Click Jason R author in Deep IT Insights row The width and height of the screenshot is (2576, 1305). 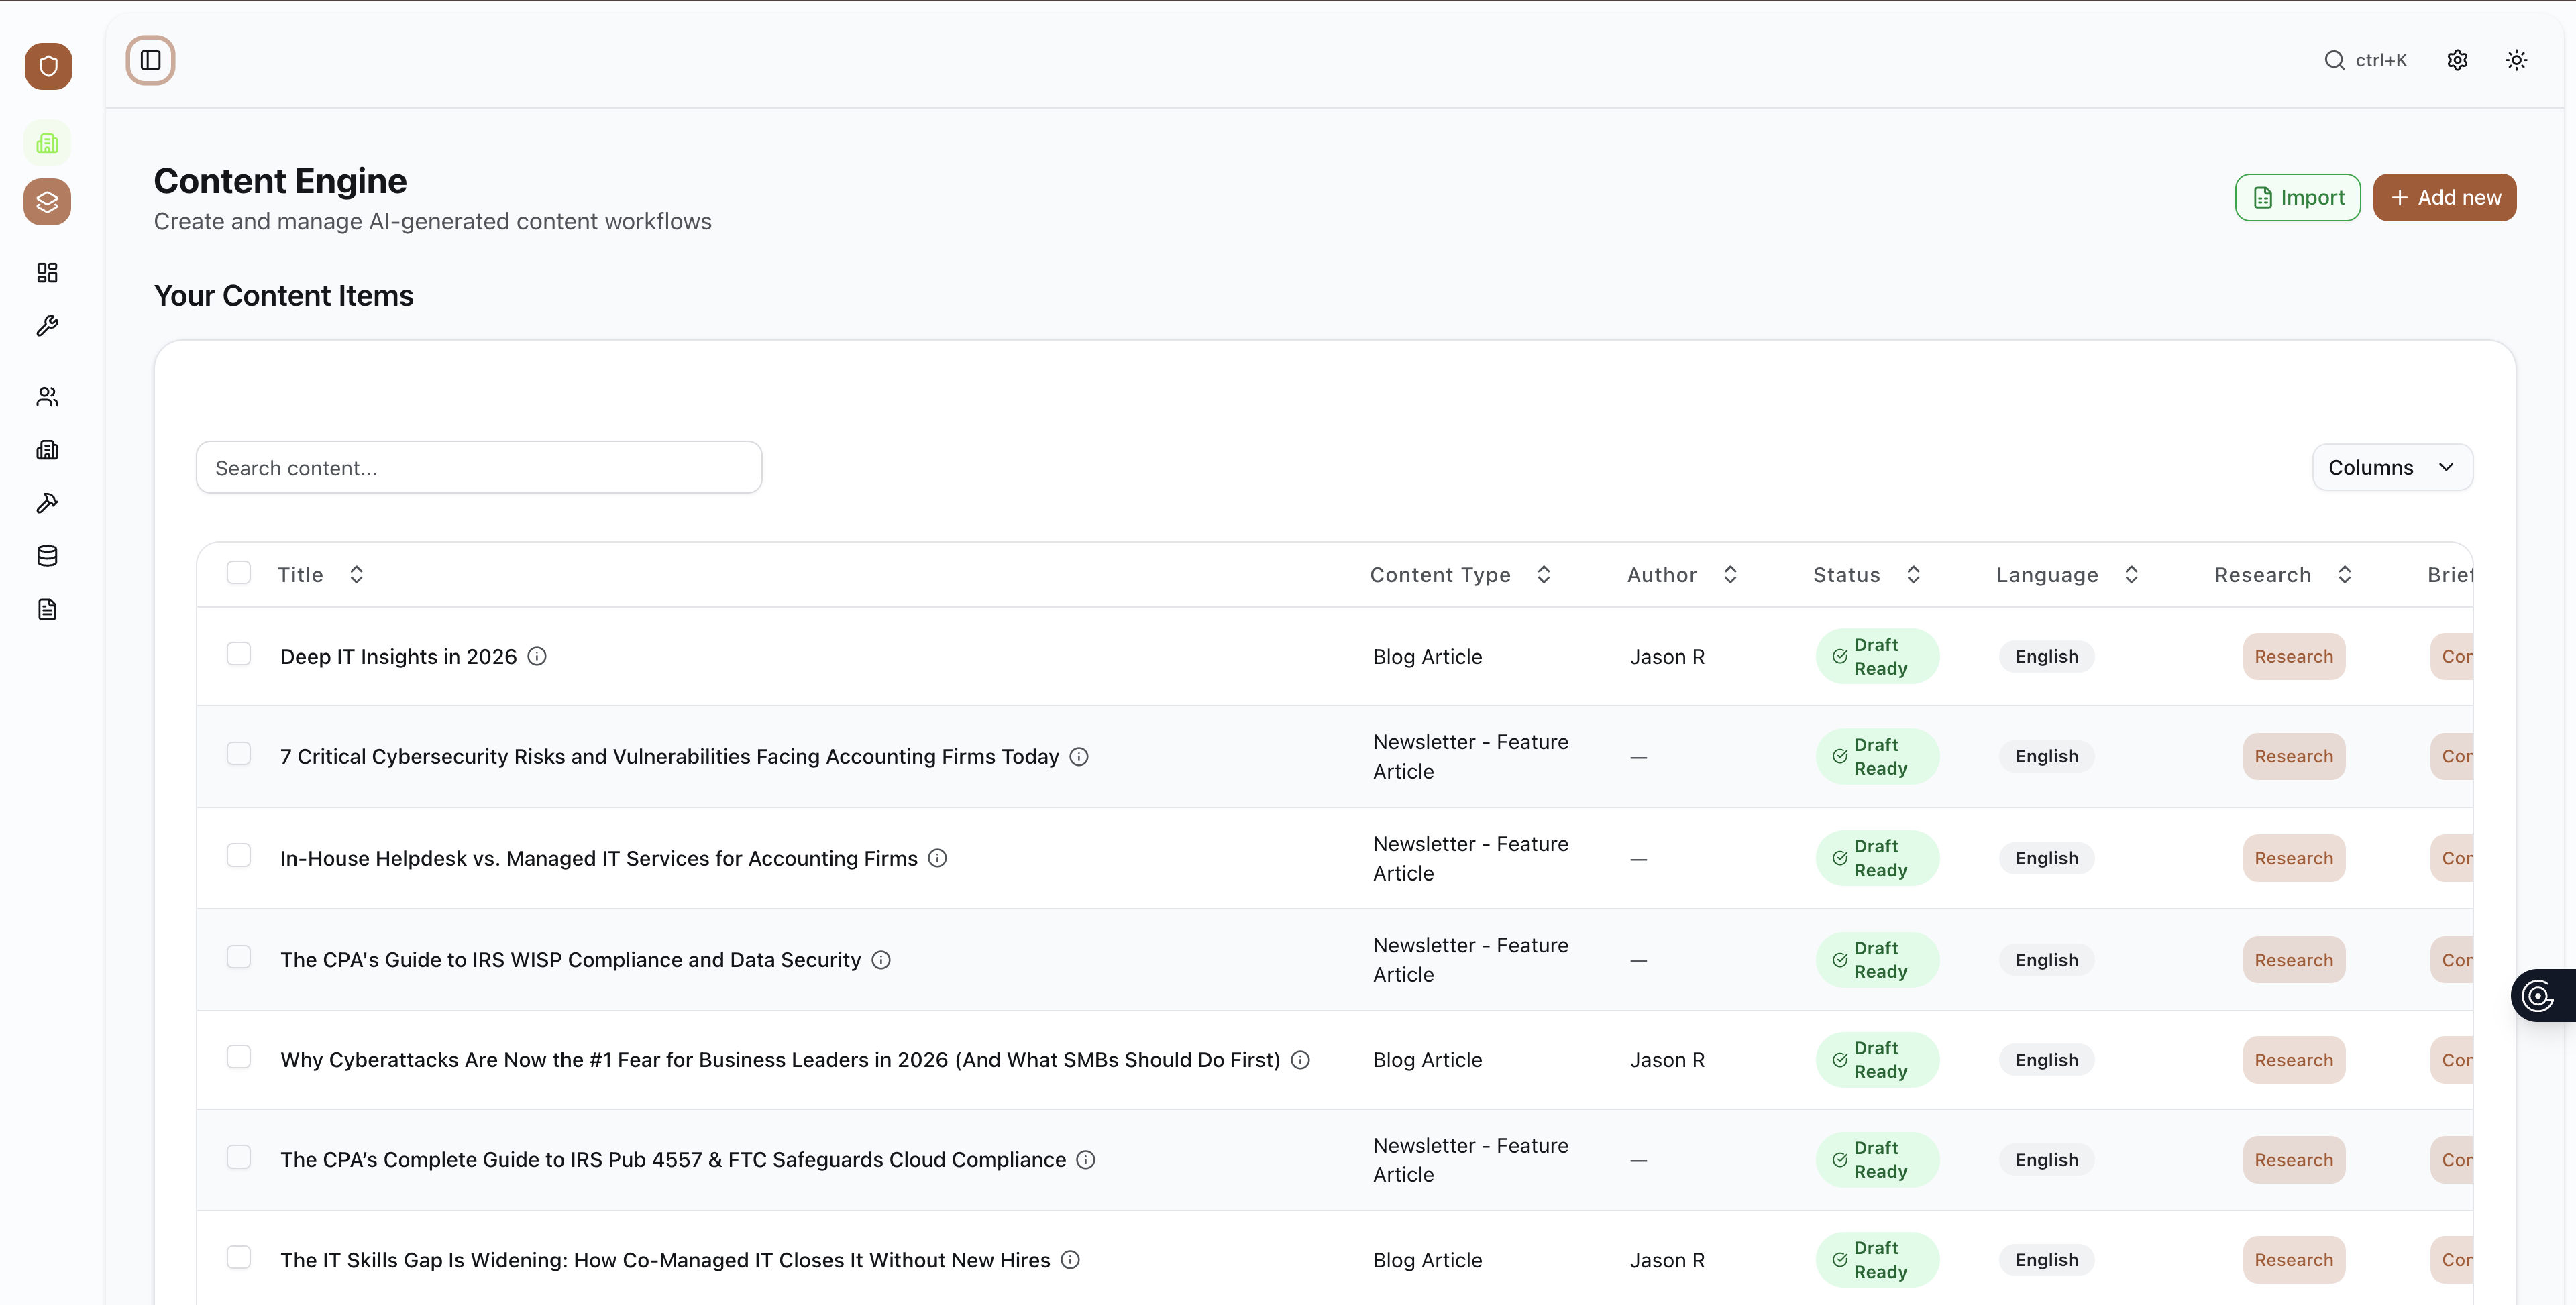(1667, 656)
